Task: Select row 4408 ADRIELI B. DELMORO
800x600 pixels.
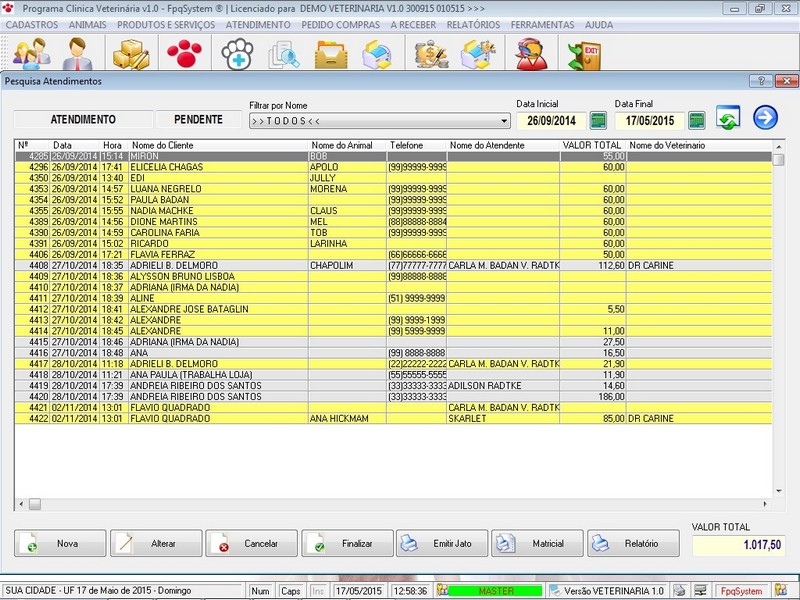Action: (393, 265)
